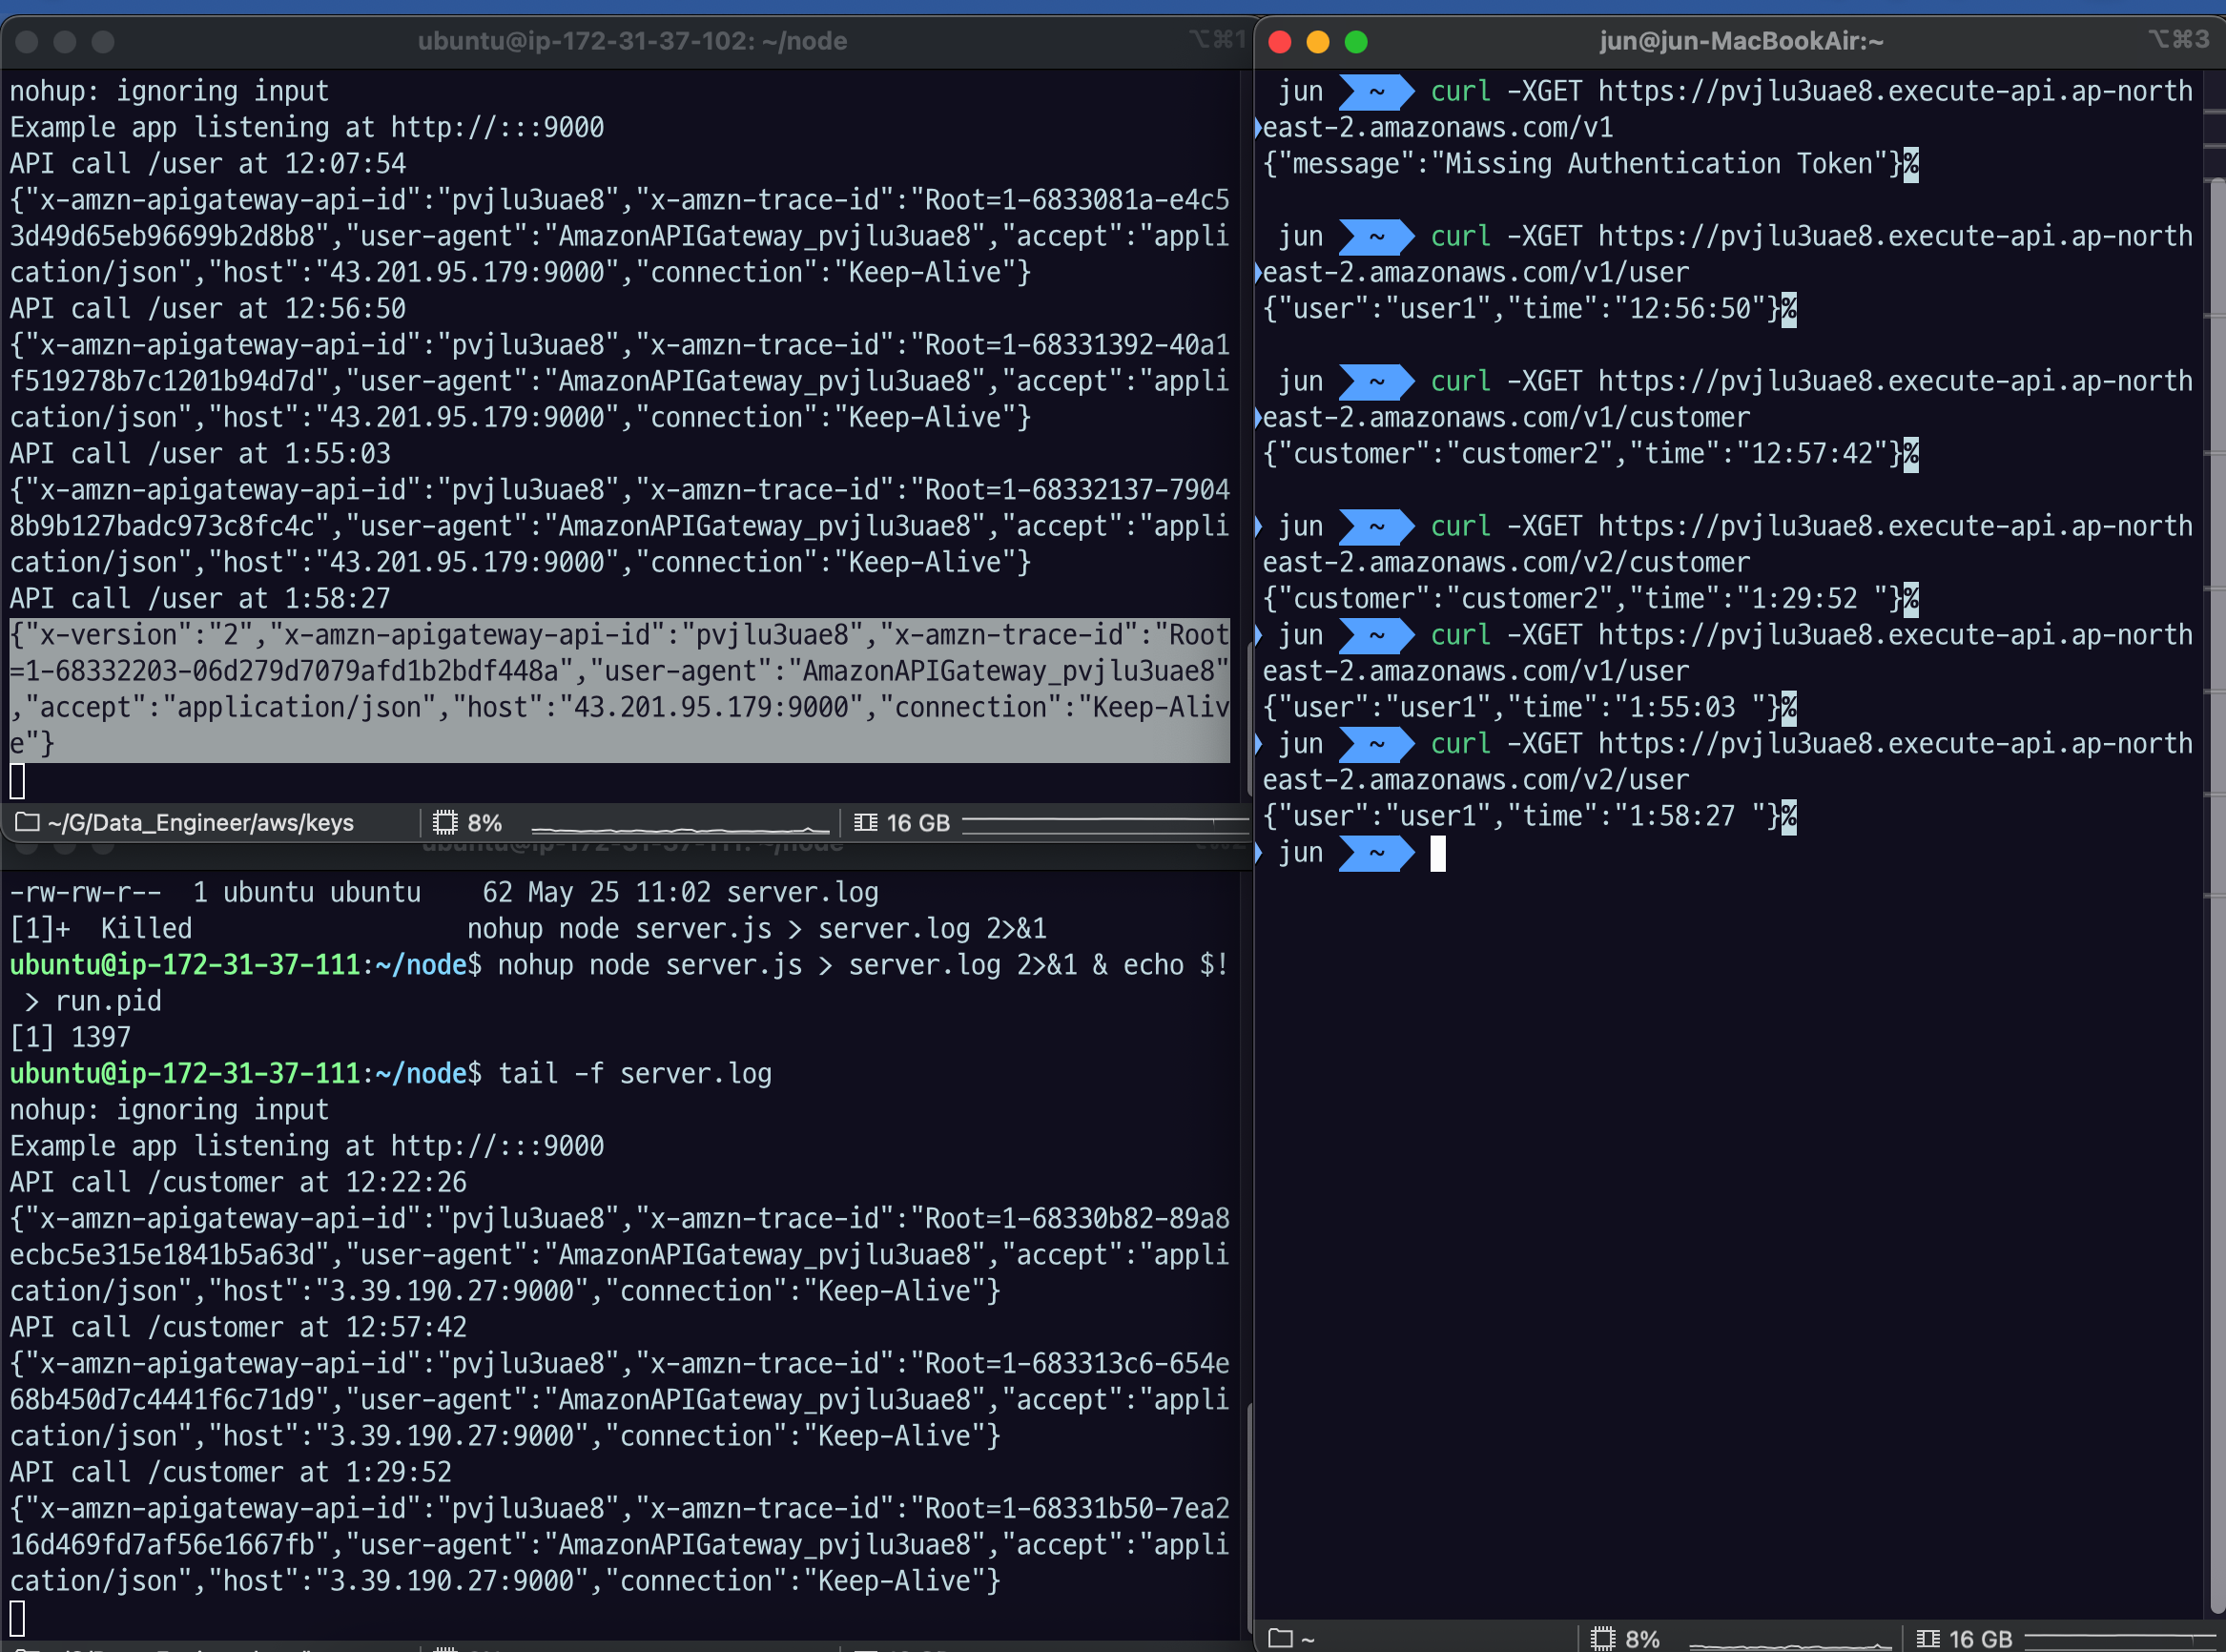2226x1652 pixels.
Task: Click the command mark arrow beside the v2/customer curl command
Action: (1258, 526)
